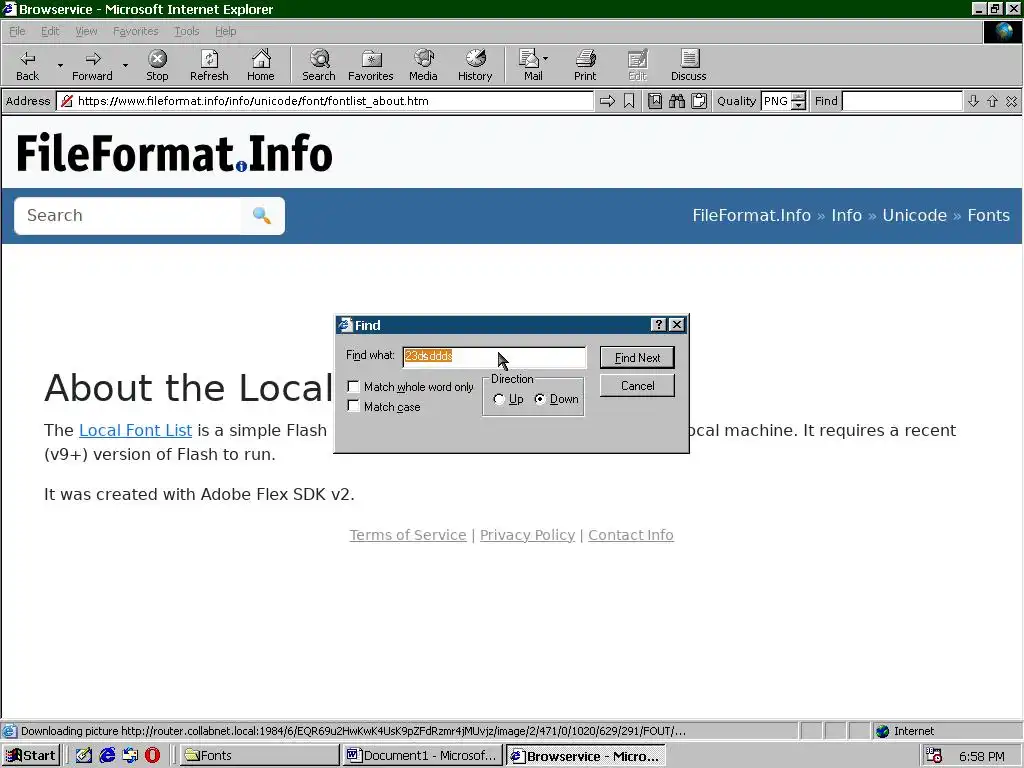1024x768 pixels.
Task: Open the Edit menu
Action: (x=50, y=31)
